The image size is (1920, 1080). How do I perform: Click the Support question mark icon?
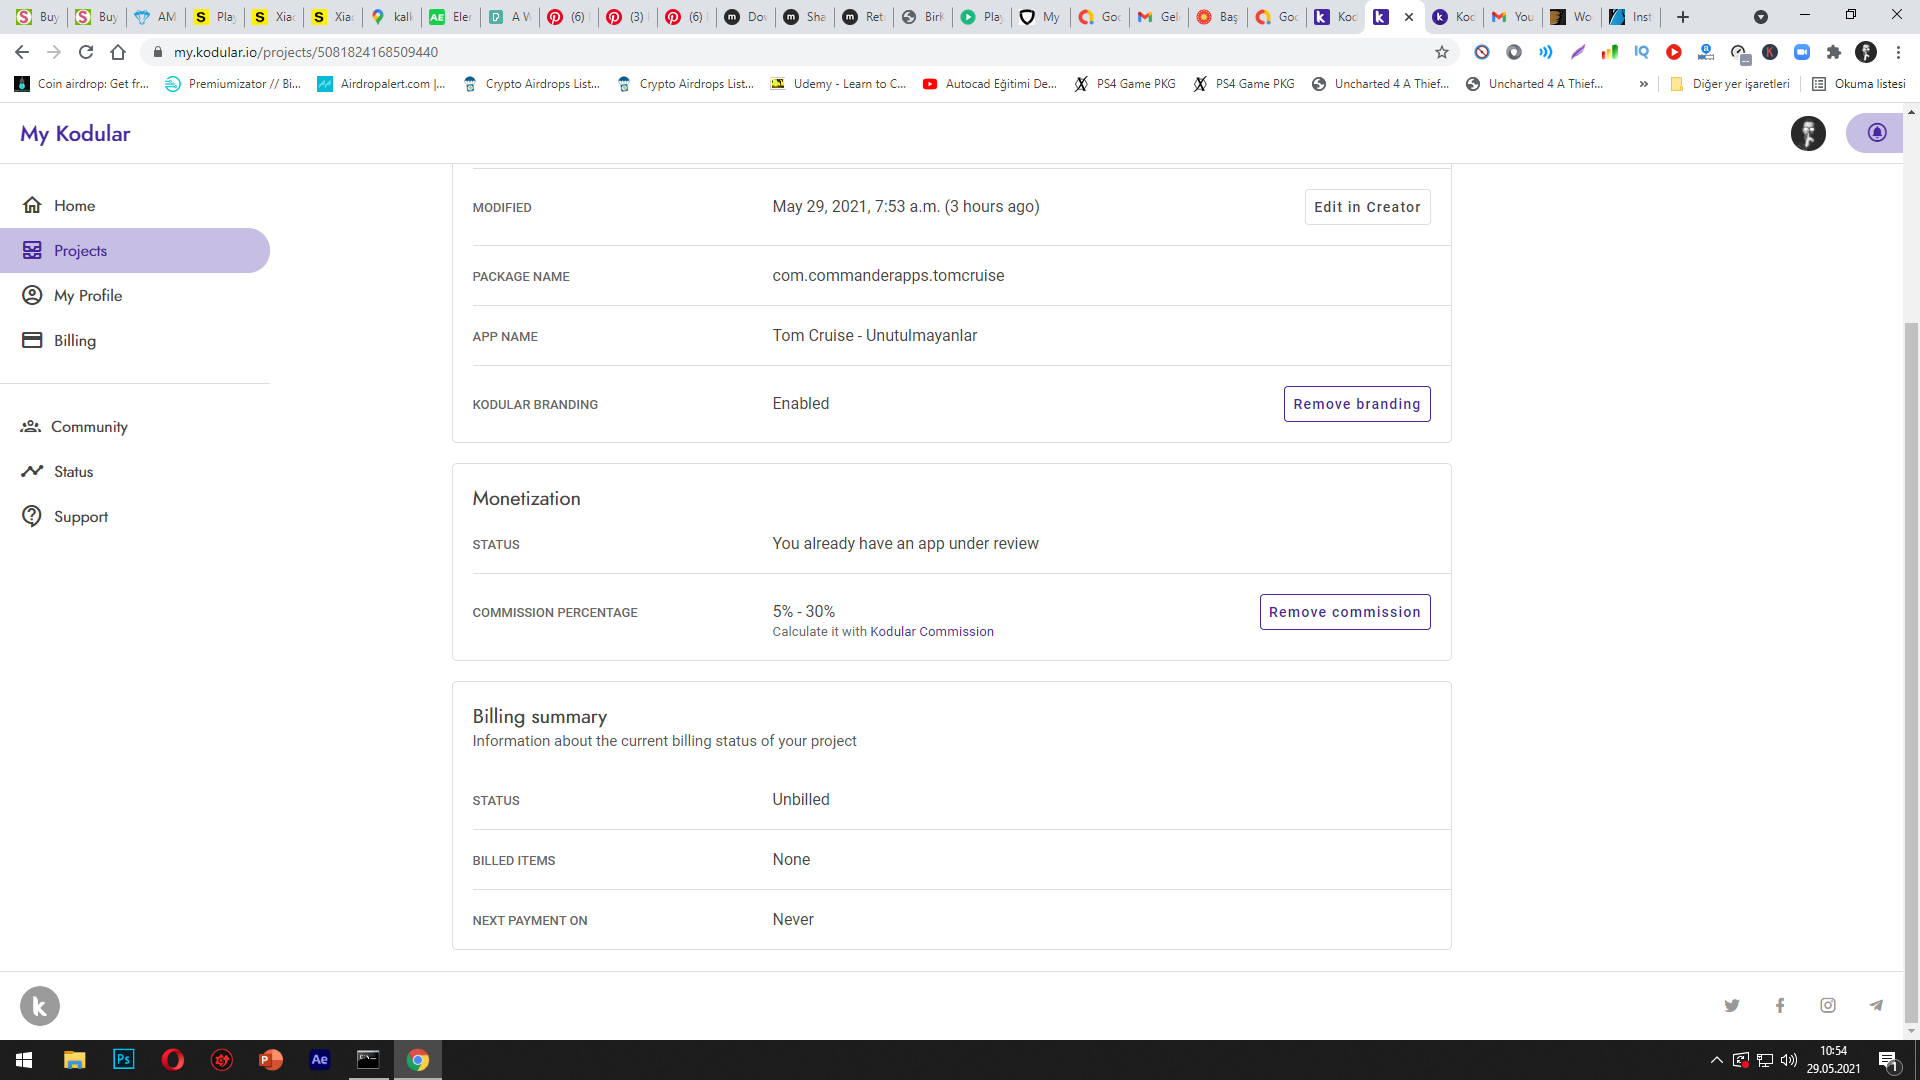click(x=32, y=516)
